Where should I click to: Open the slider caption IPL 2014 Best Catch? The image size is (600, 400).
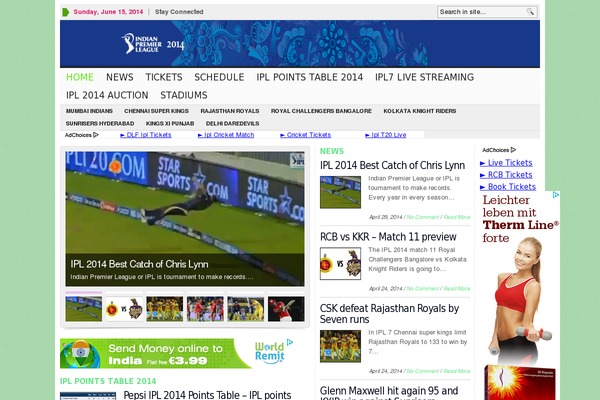139,264
